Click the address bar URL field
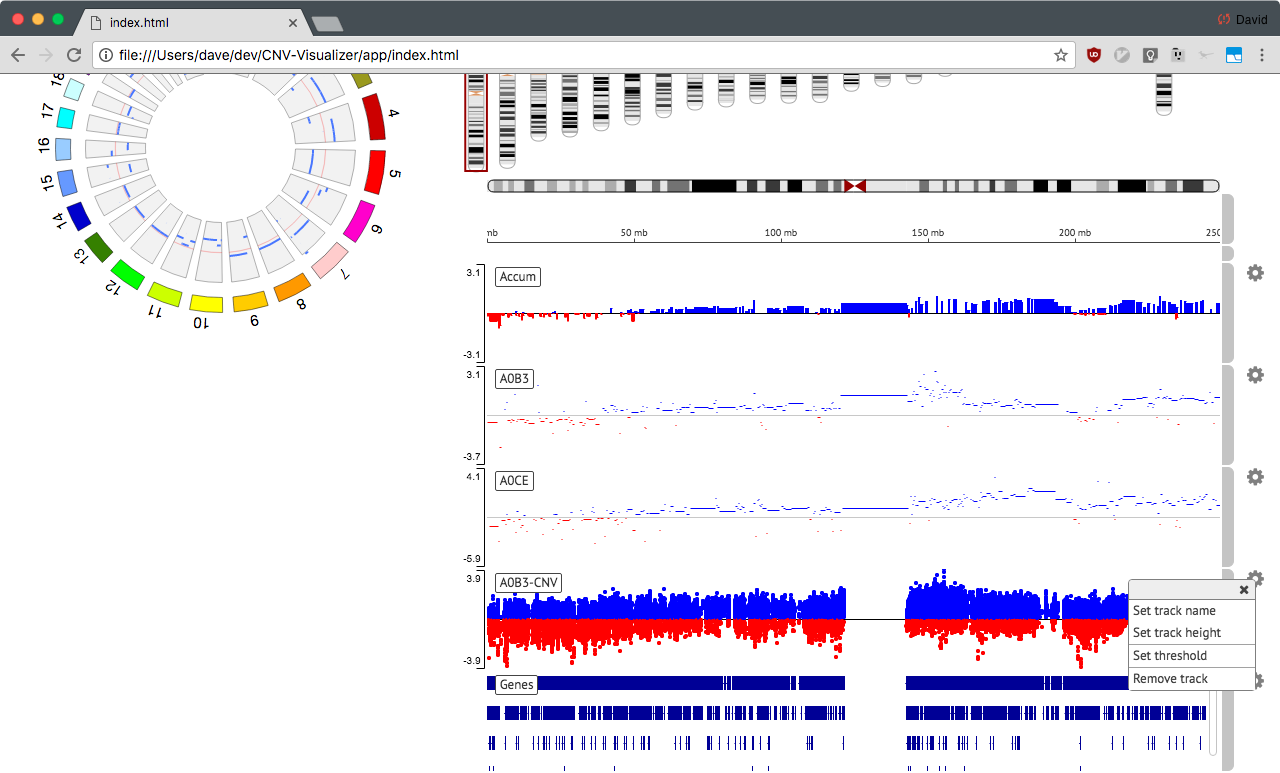This screenshot has height=773, width=1280. click(x=570, y=55)
